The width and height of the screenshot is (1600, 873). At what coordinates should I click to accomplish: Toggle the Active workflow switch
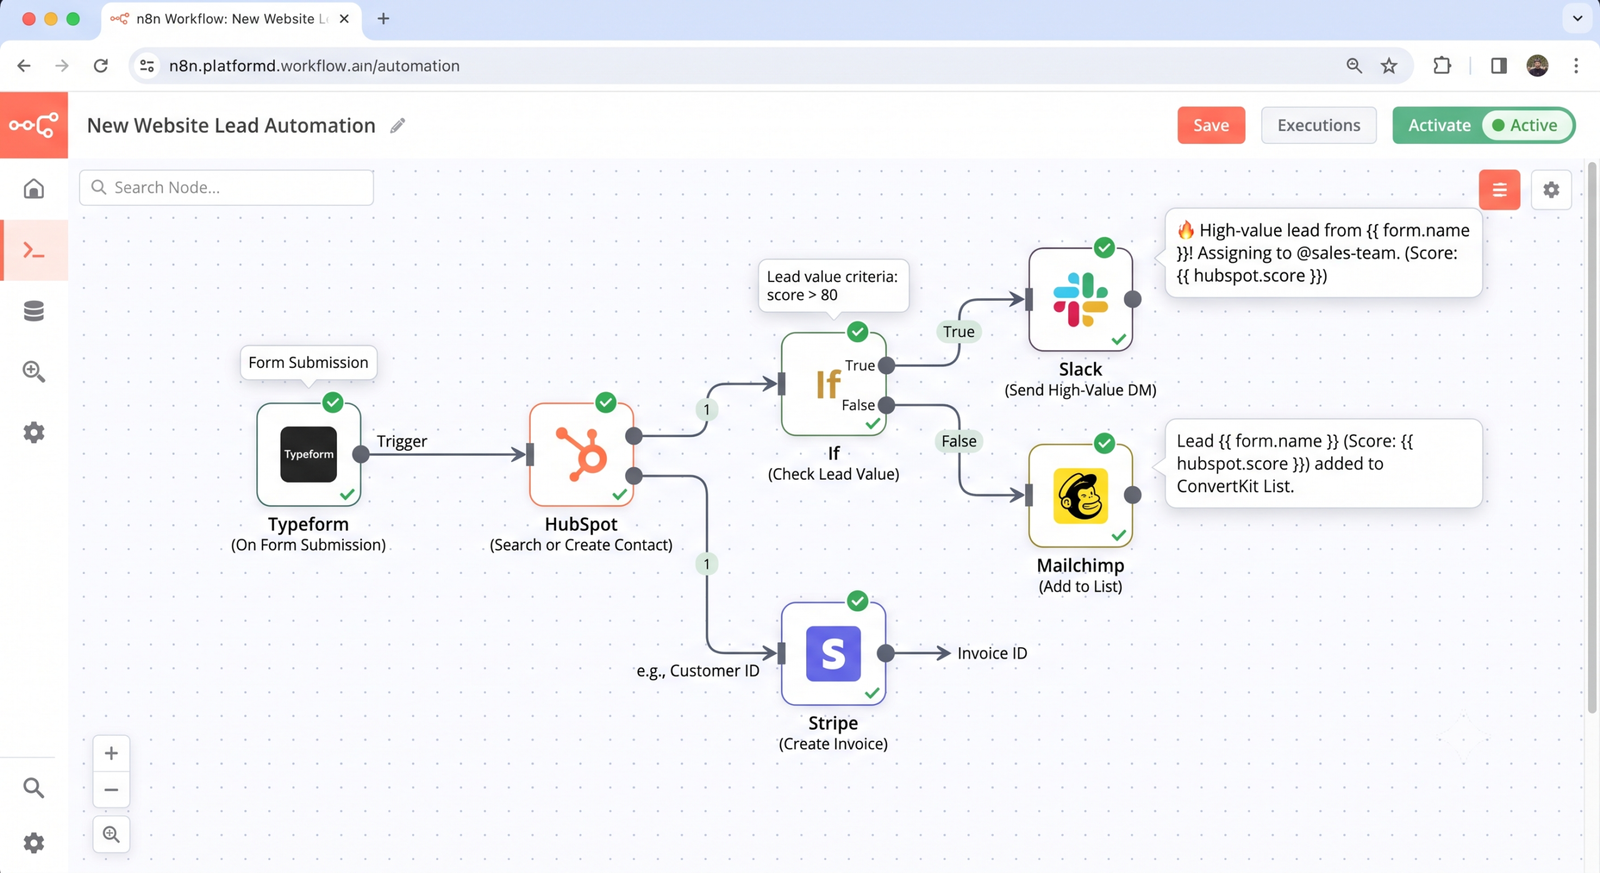point(1526,125)
